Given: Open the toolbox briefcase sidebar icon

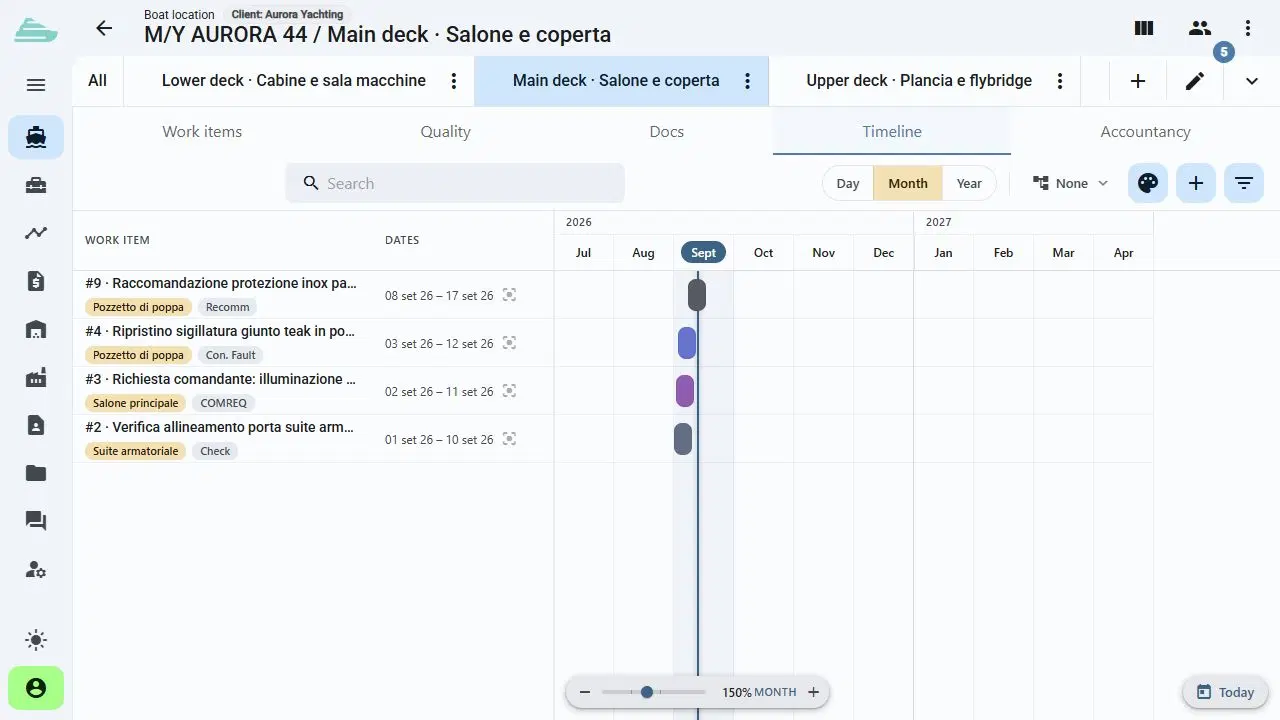Looking at the screenshot, I should point(36,185).
